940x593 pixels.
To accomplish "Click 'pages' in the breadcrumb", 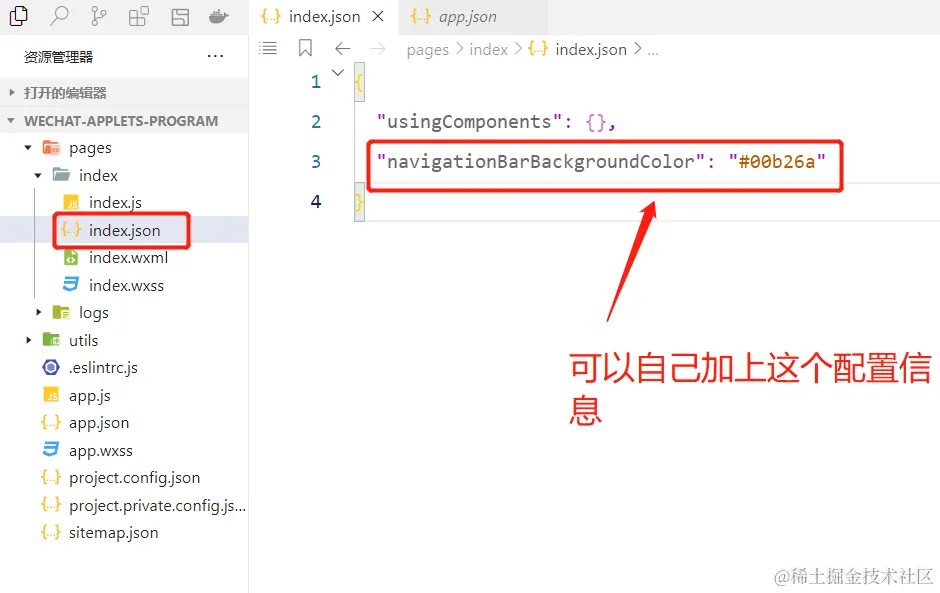I will 427,50.
